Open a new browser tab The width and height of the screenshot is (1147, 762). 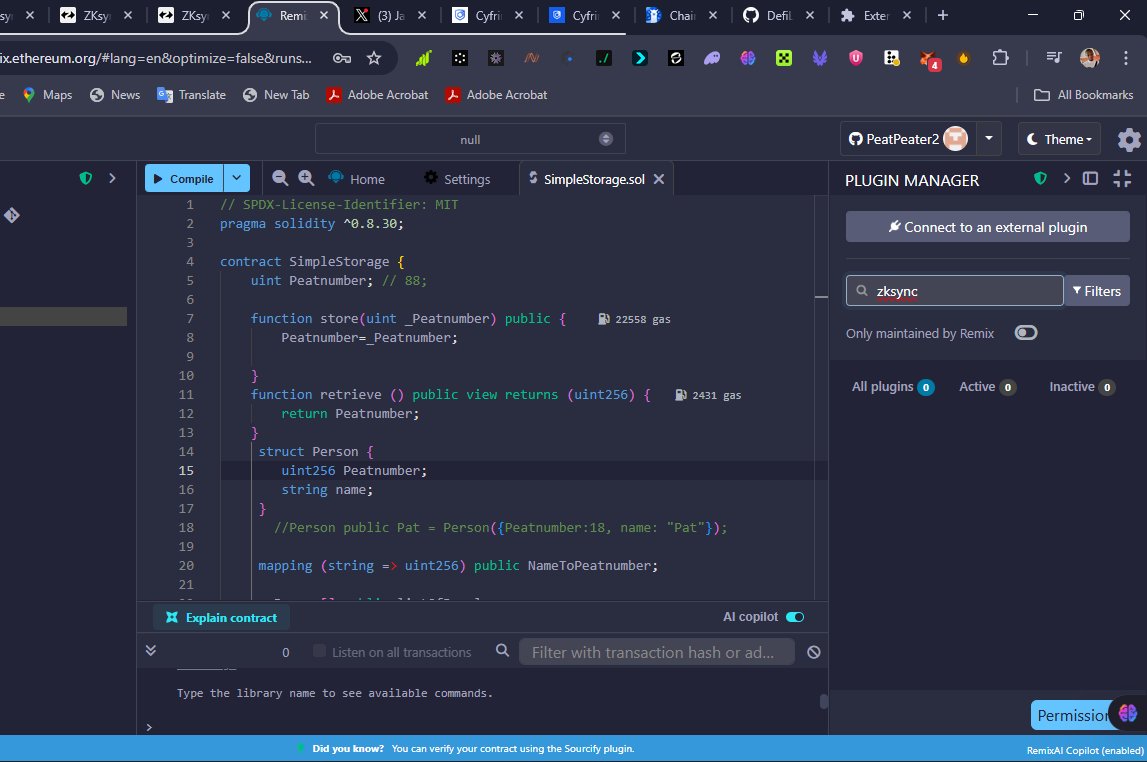pyautogui.click(x=942, y=15)
